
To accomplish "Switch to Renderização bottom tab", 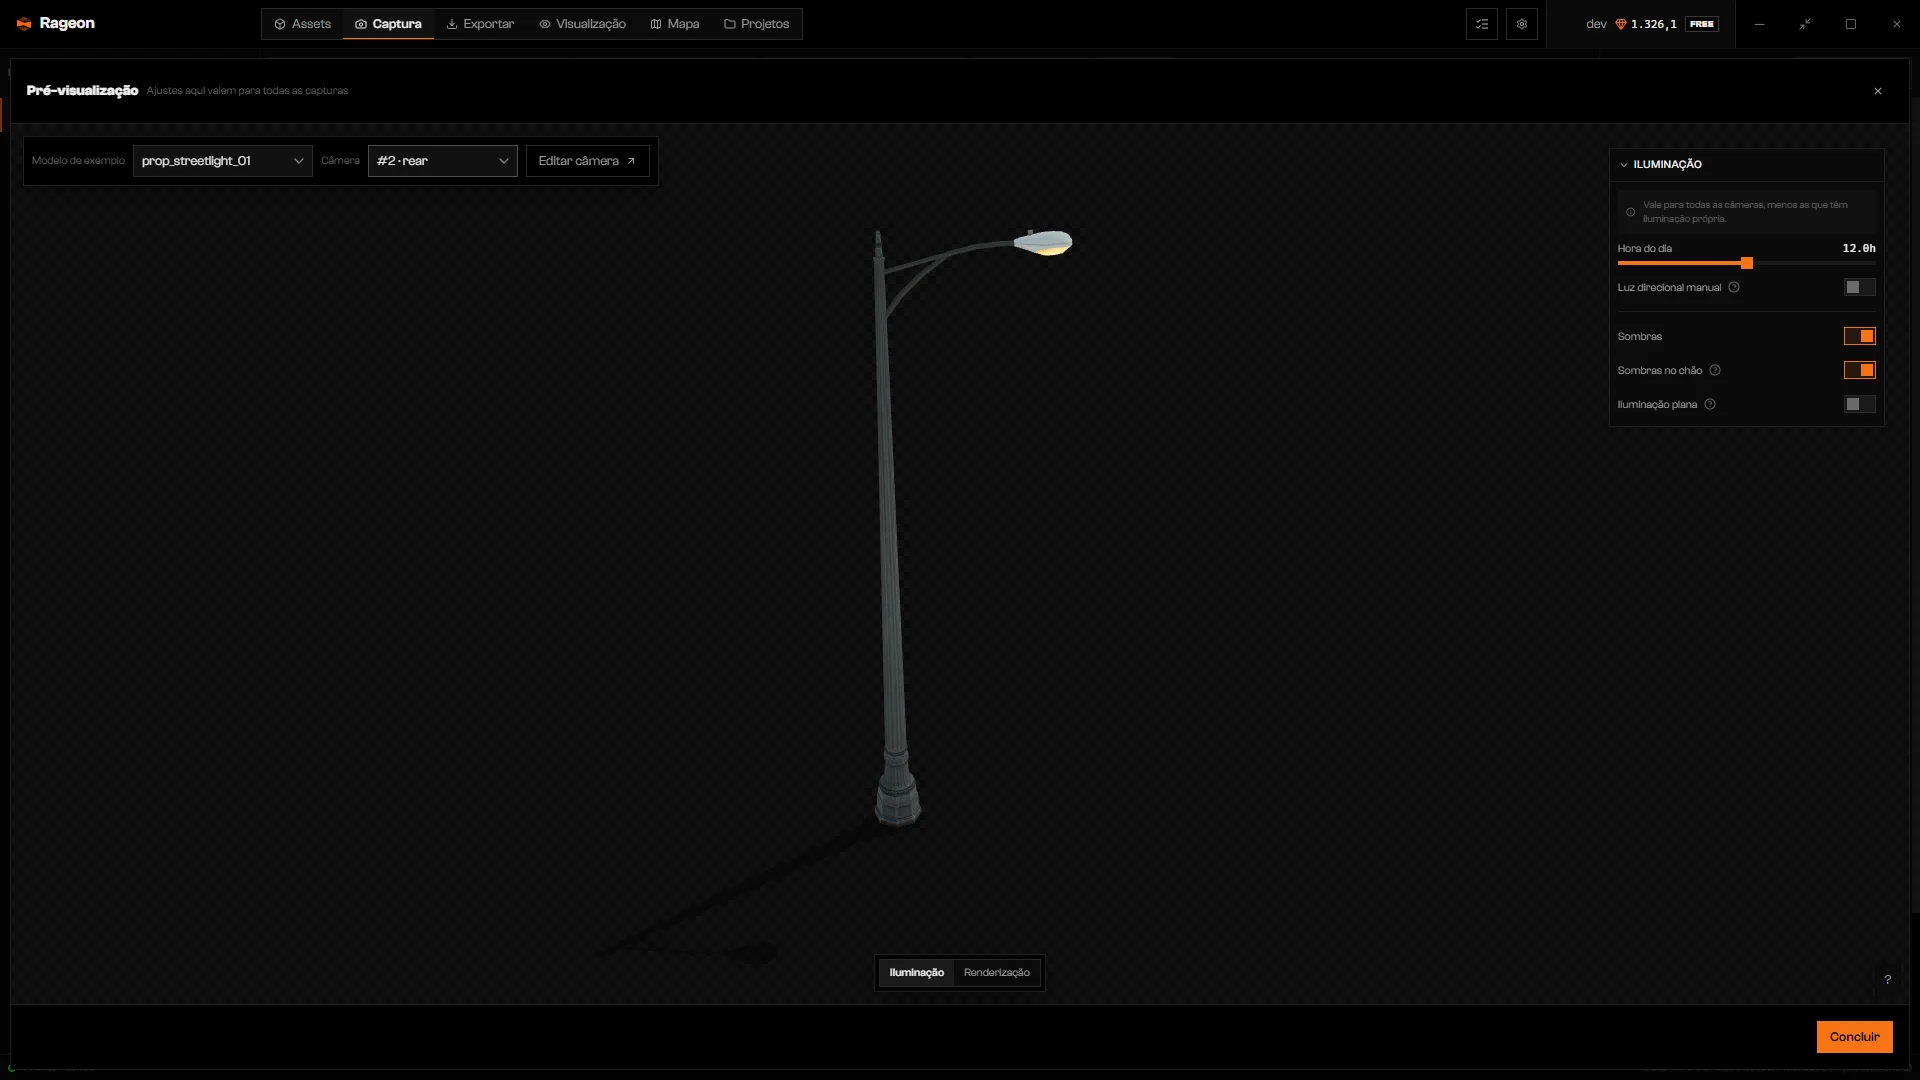I will pos(997,973).
